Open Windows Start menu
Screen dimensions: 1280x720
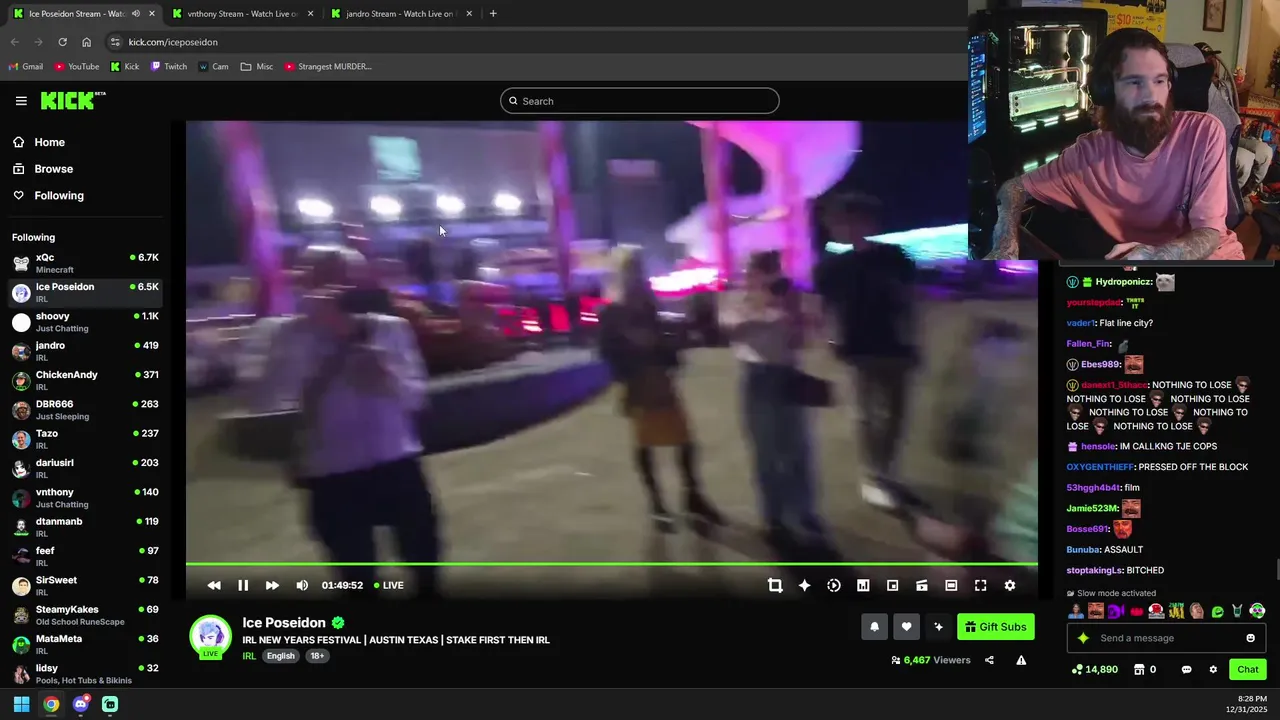21,704
